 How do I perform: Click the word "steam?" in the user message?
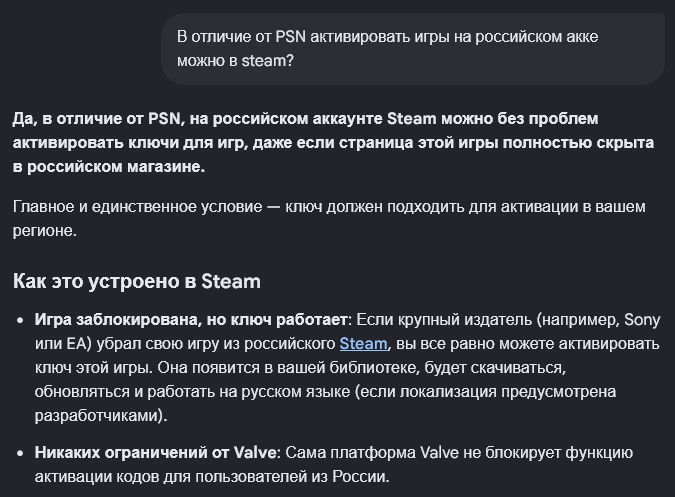[x=267, y=61]
